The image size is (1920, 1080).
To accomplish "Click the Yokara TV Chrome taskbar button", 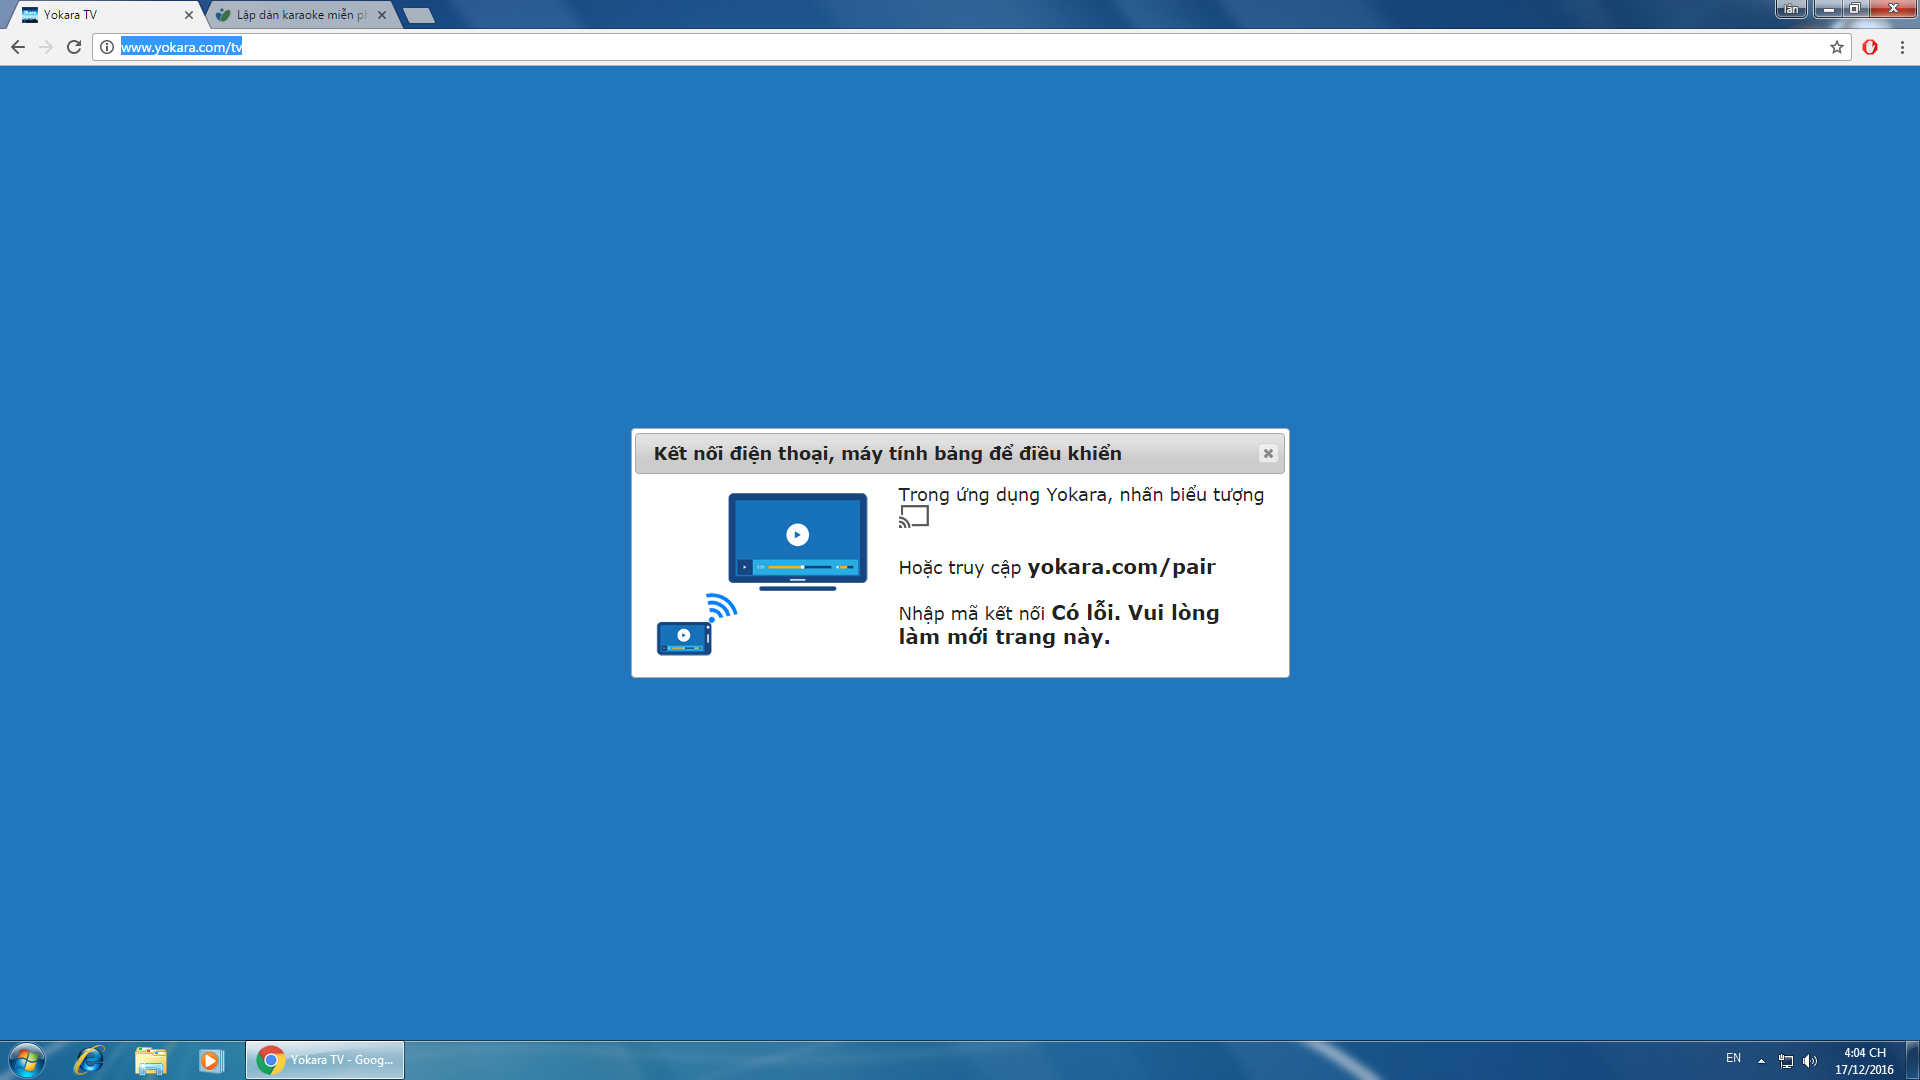I will [x=325, y=1060].
